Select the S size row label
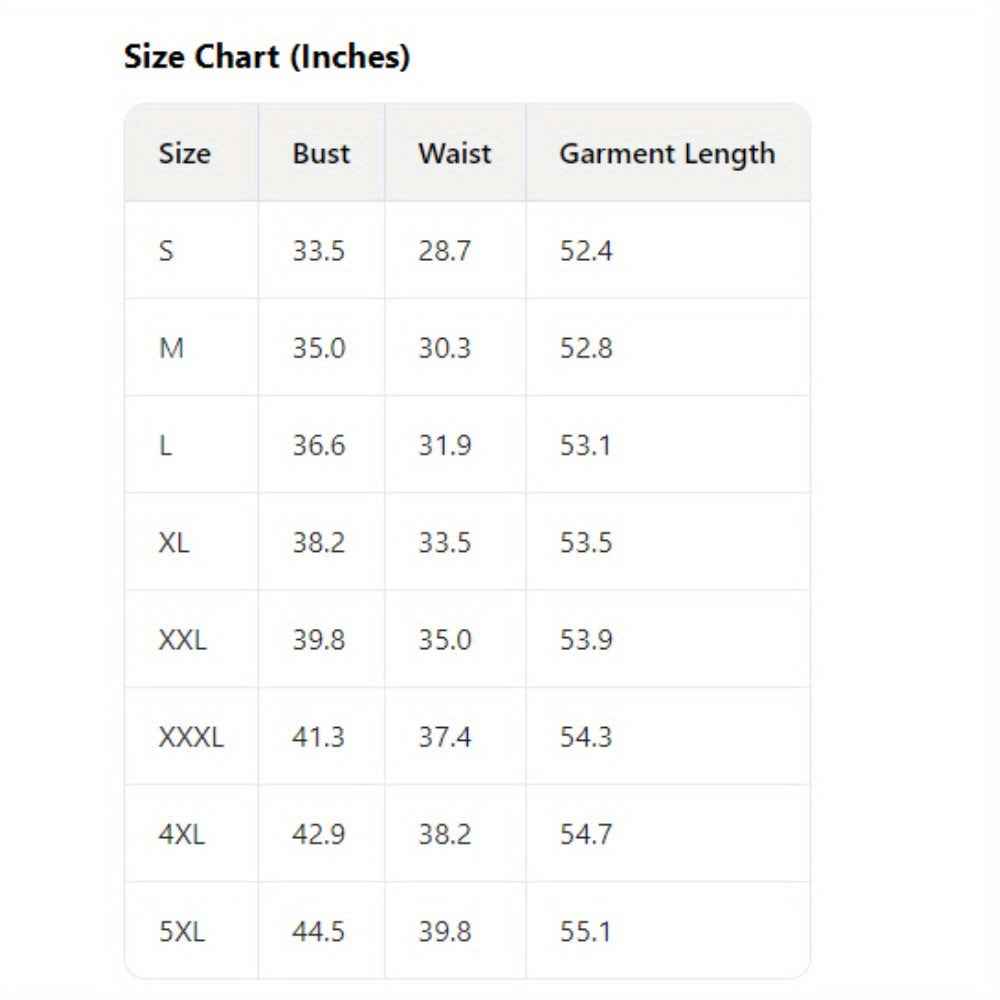1000x1000 pixels. tap(166, 251)
